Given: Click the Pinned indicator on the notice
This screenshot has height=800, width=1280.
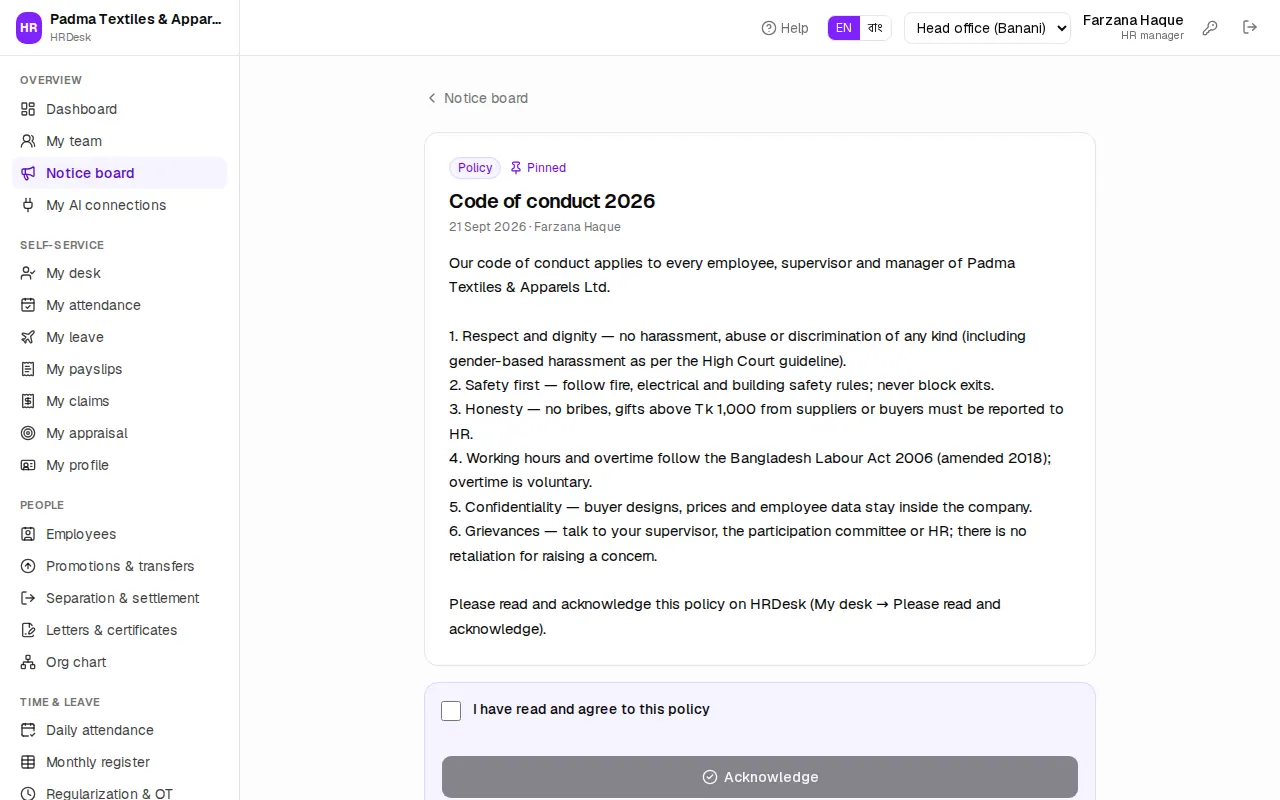Looking at the screenshot, I should click(x=538, y=168).
